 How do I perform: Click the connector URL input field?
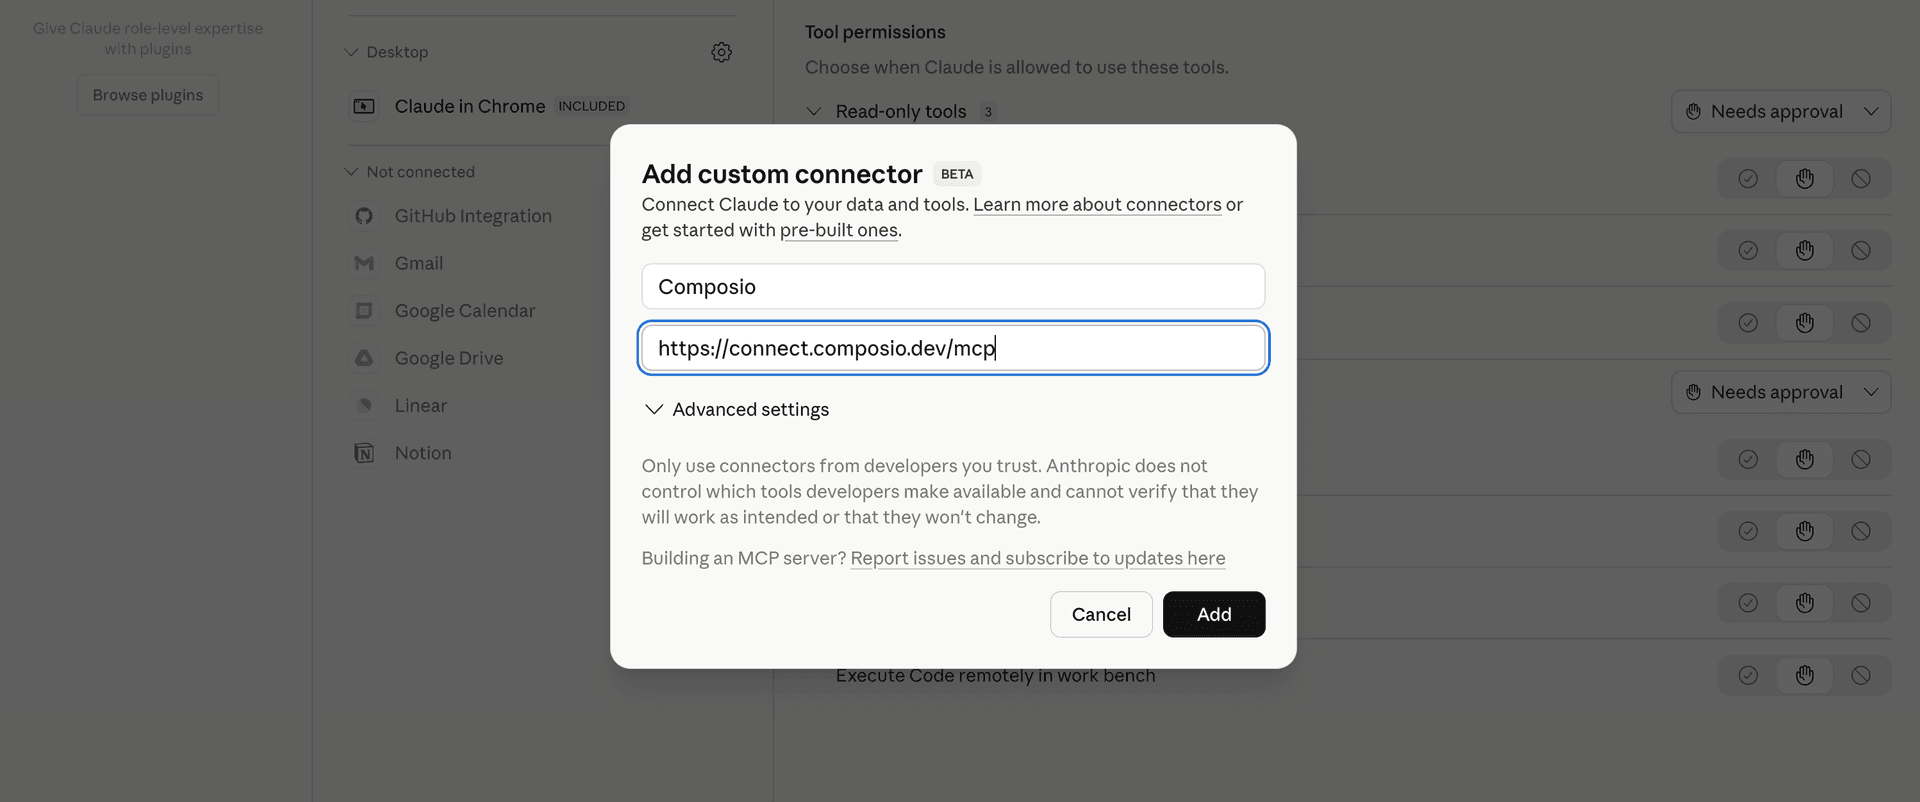[952, 348]
